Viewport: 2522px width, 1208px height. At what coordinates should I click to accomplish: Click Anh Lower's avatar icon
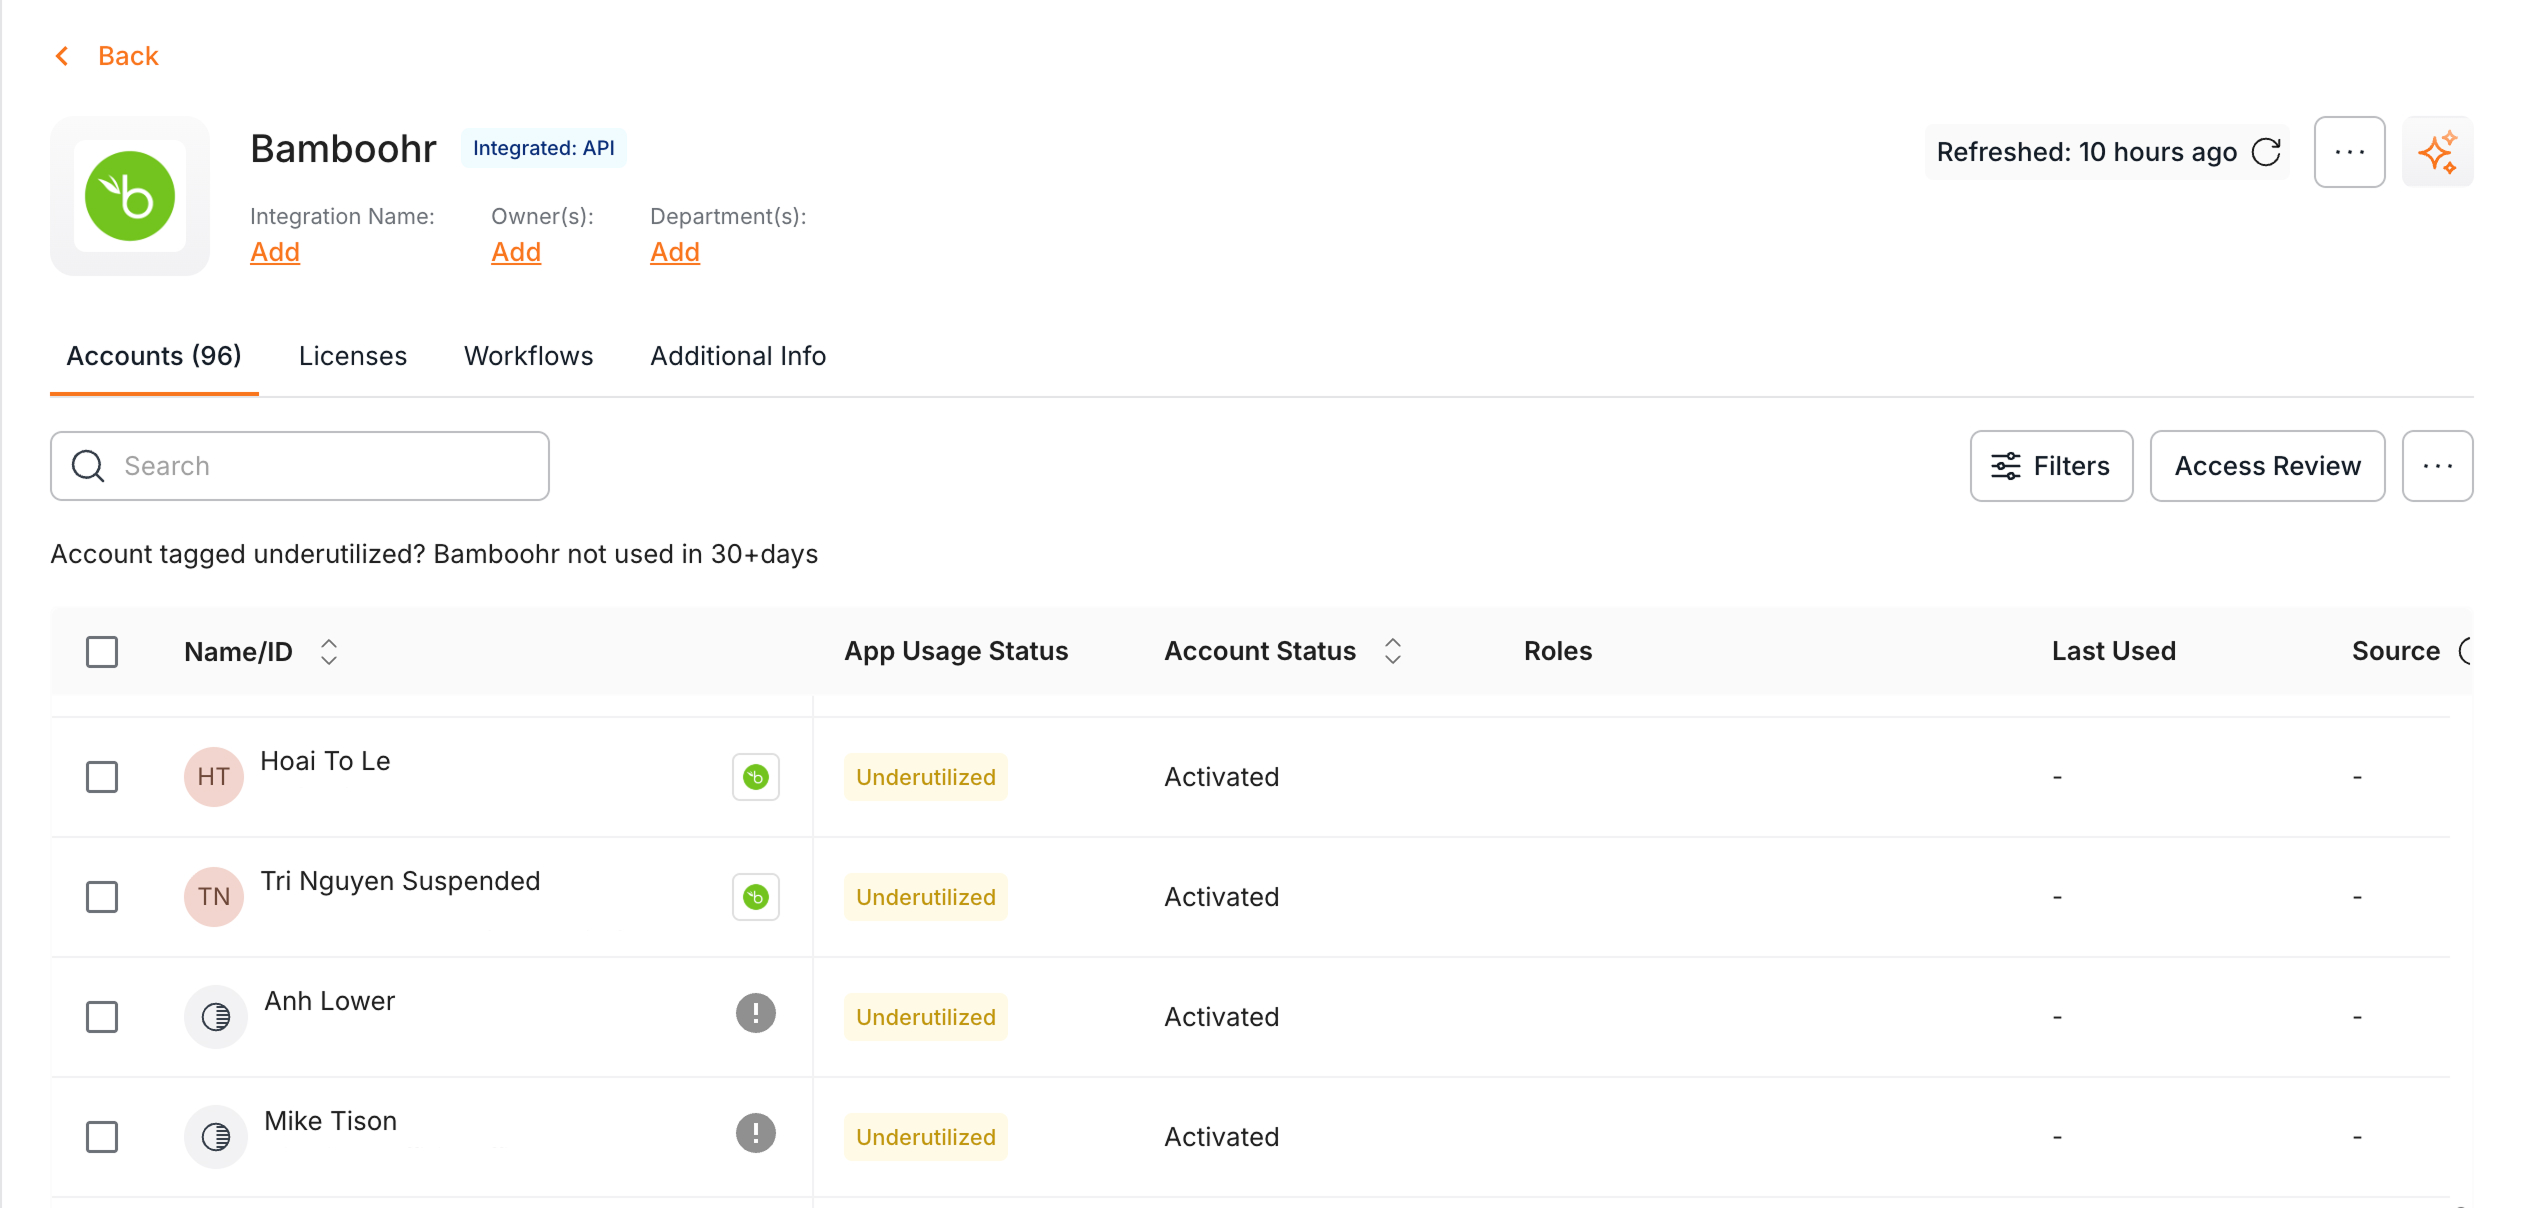pyautogui.click(x=216, y=1017)
